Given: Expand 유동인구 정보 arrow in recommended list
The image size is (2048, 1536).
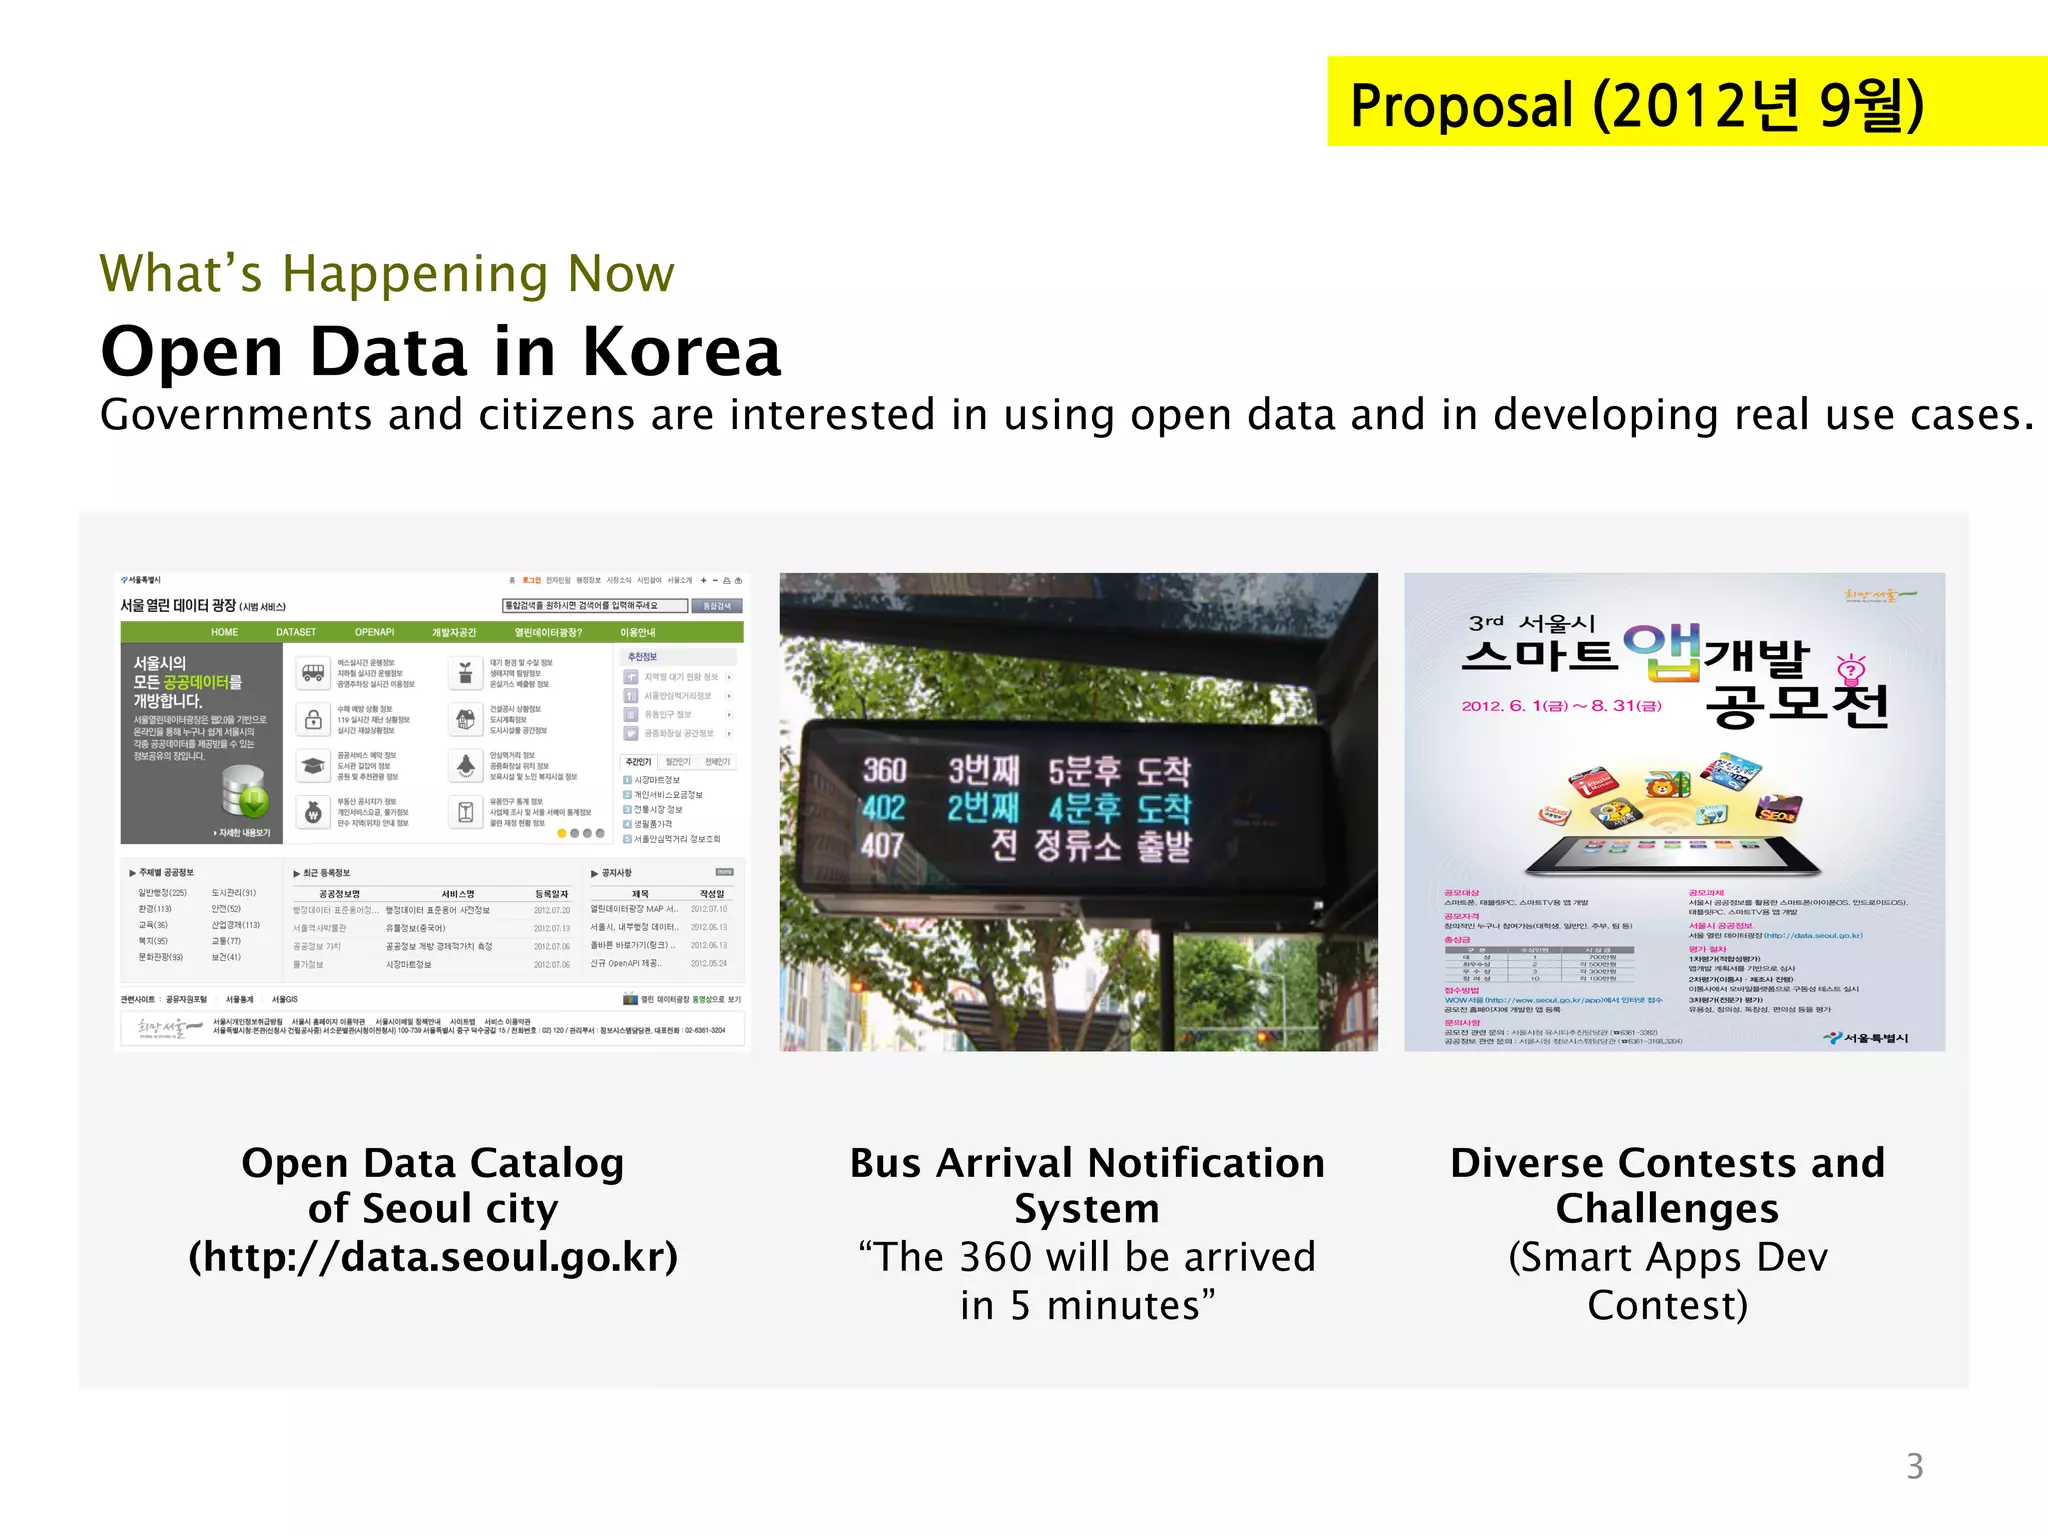Looking at the screenshot, I should point(729,715).
